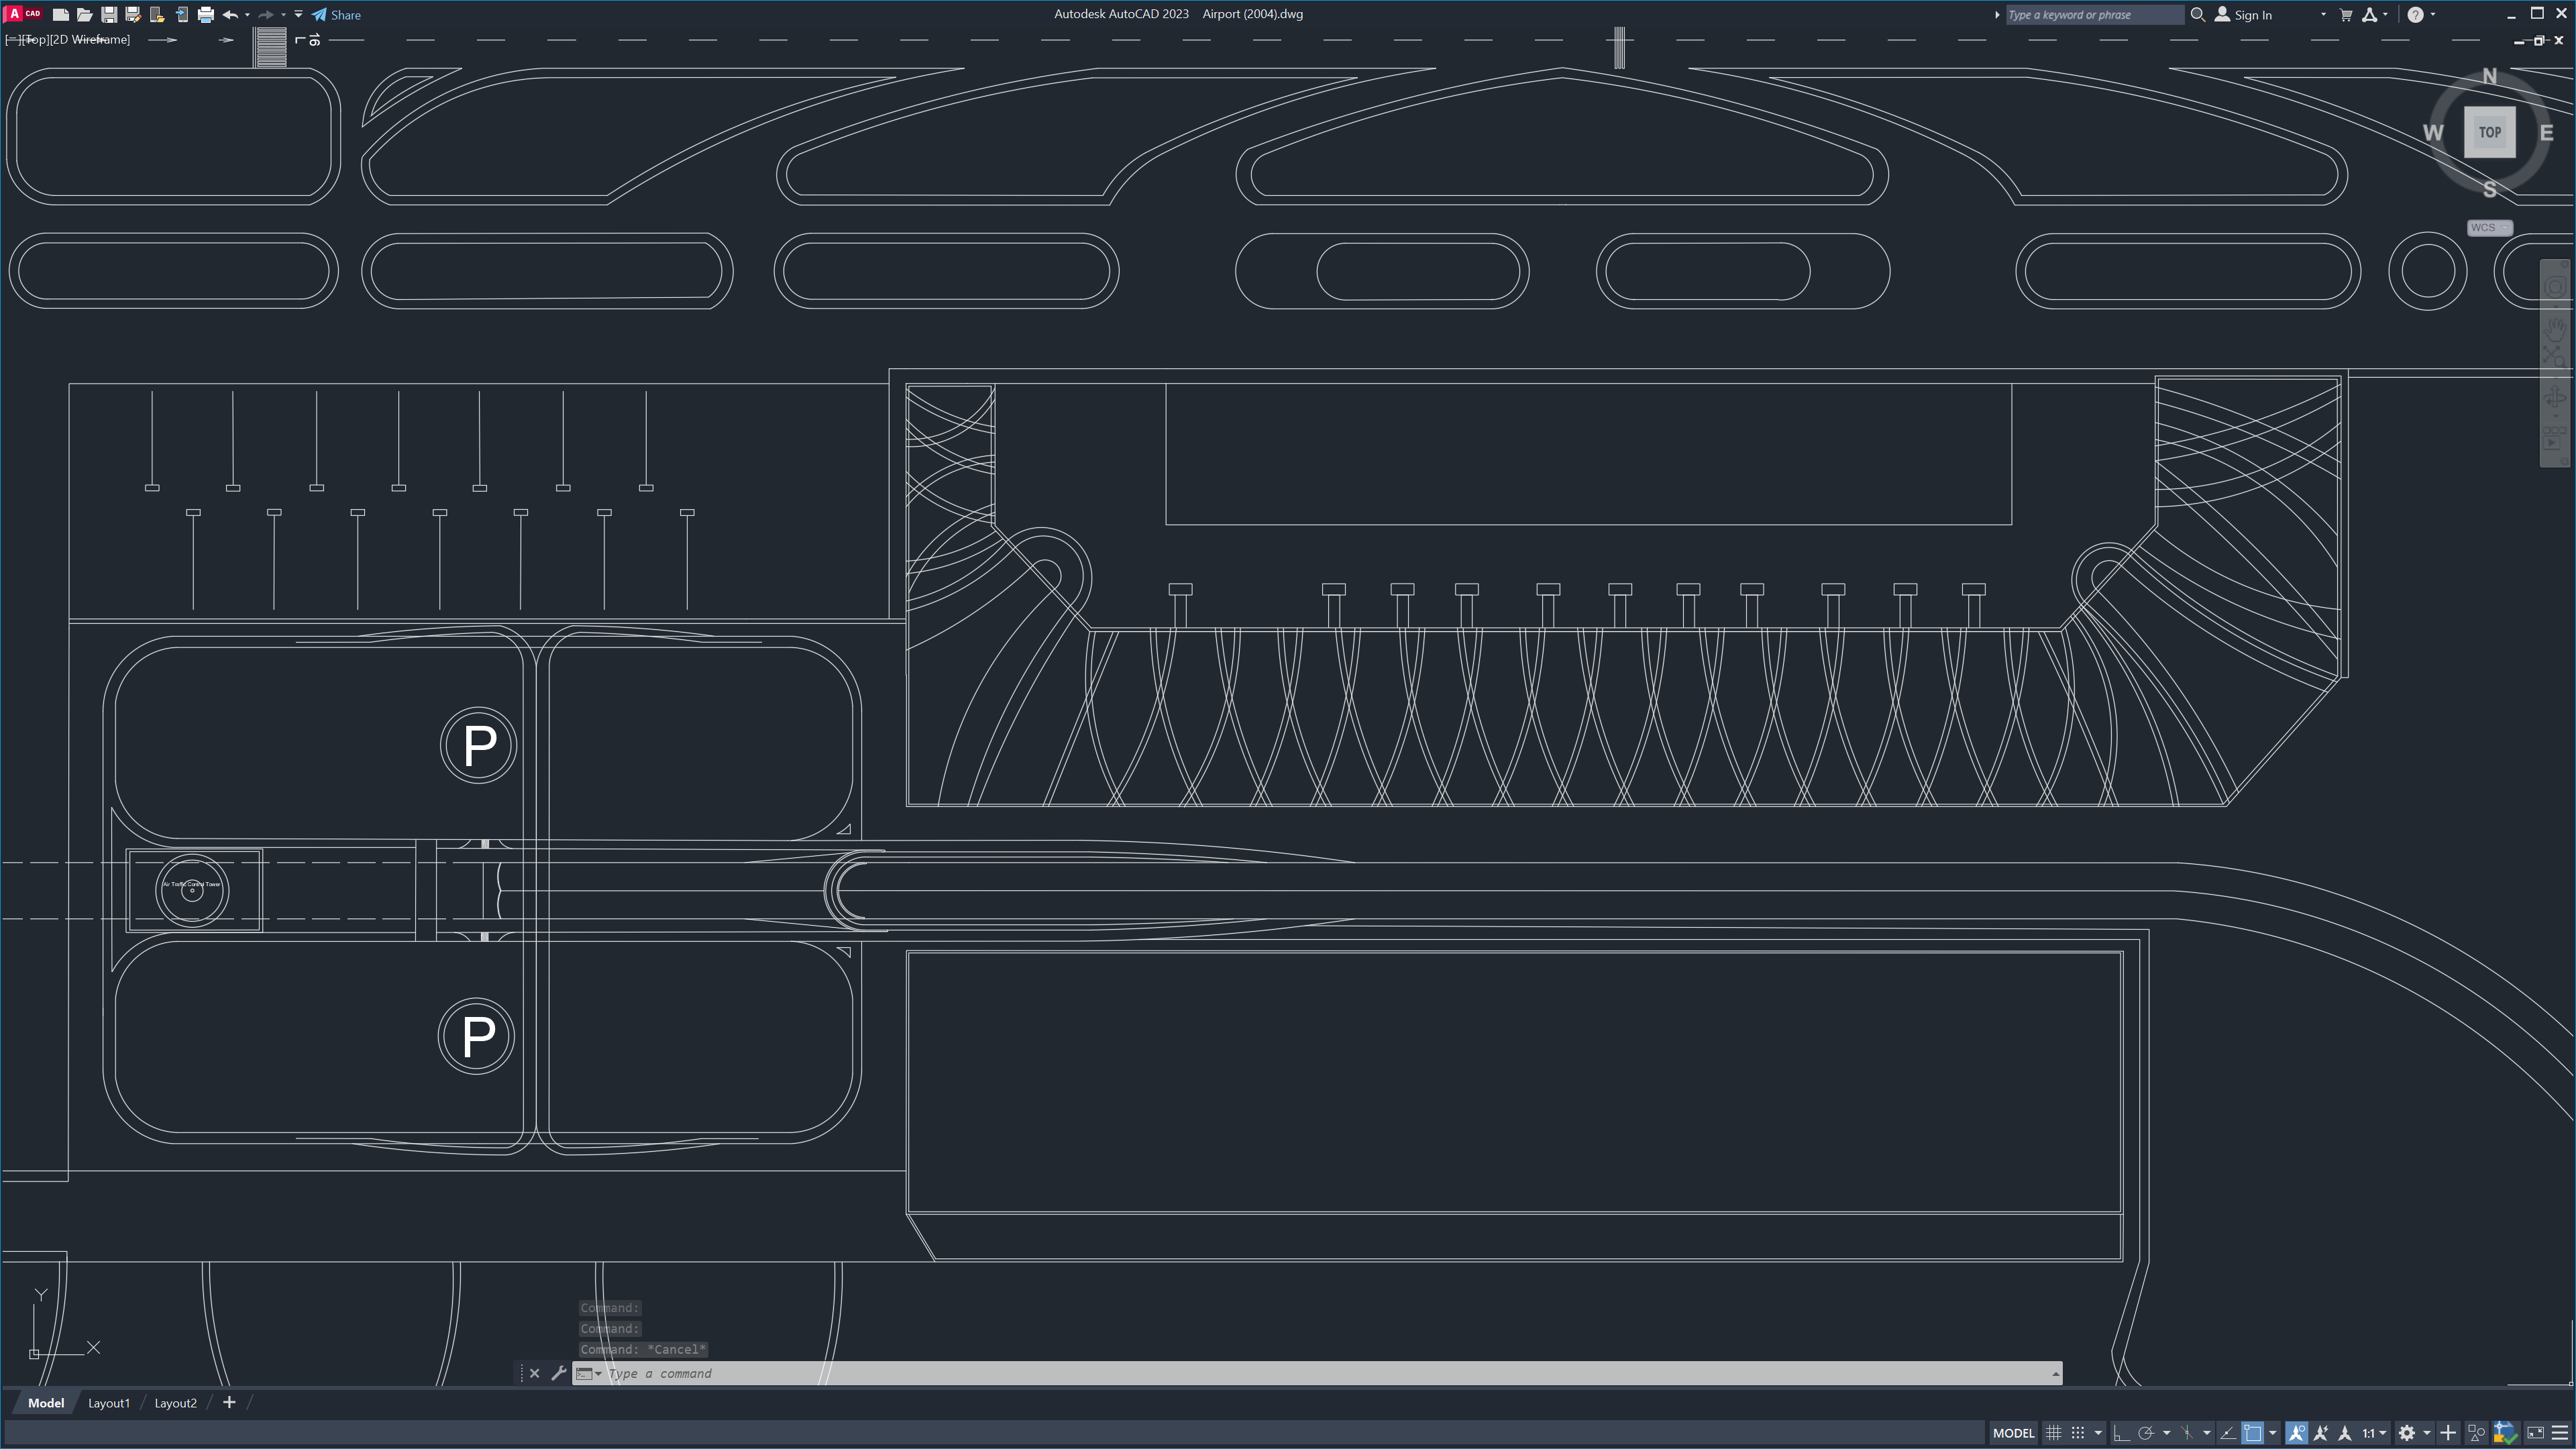Switch to the Layout1 tab

coord(109,1403)
